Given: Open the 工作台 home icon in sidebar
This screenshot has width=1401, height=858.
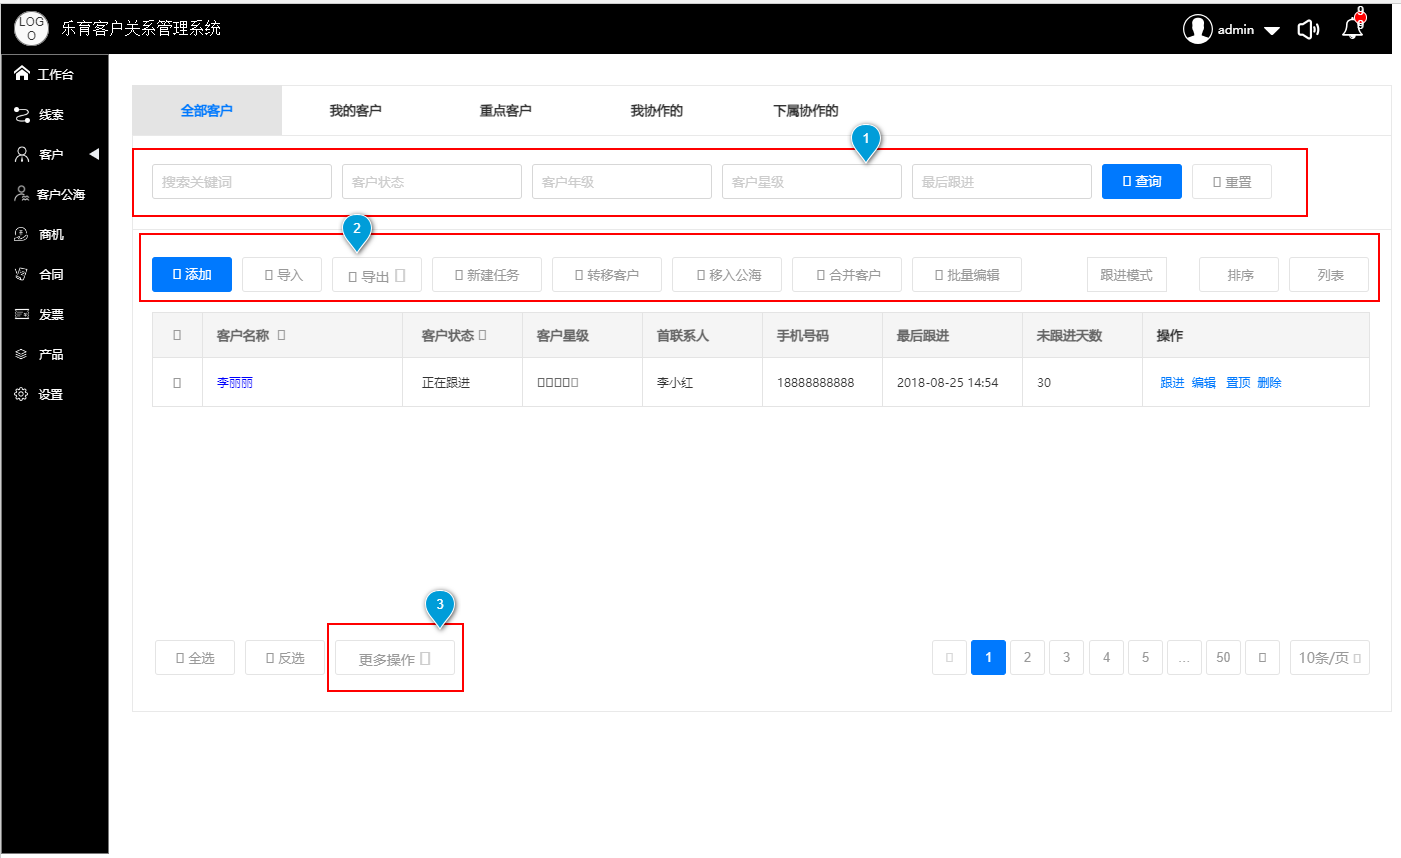Looking at the screenshot, I should [22, 73].
